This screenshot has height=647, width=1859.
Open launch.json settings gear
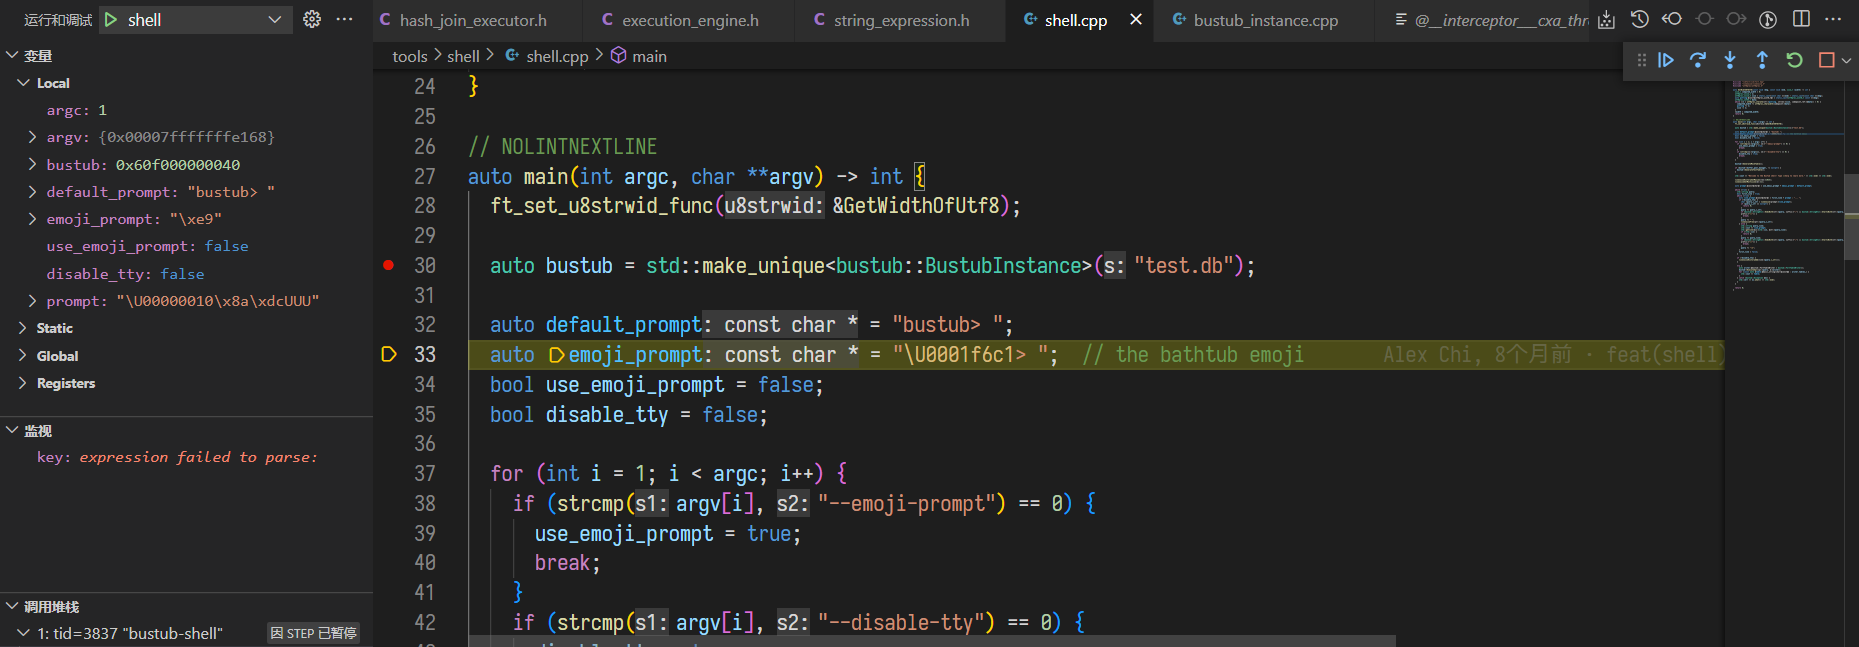point(312,19)
